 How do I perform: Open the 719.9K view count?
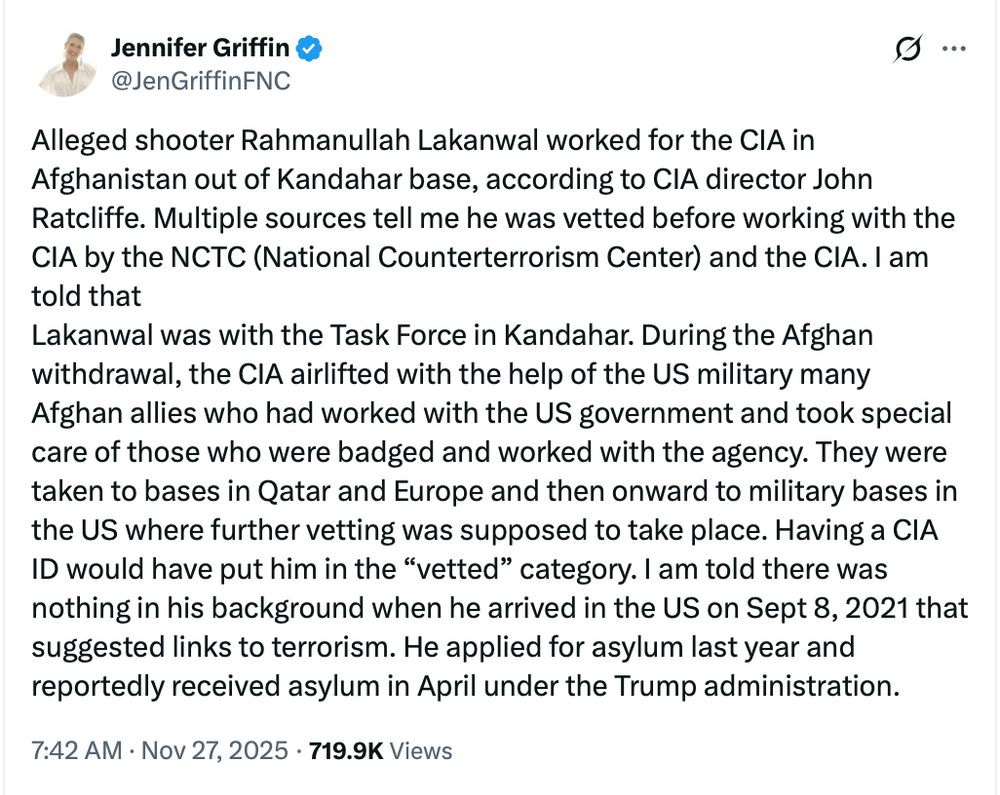coord(346,751)
